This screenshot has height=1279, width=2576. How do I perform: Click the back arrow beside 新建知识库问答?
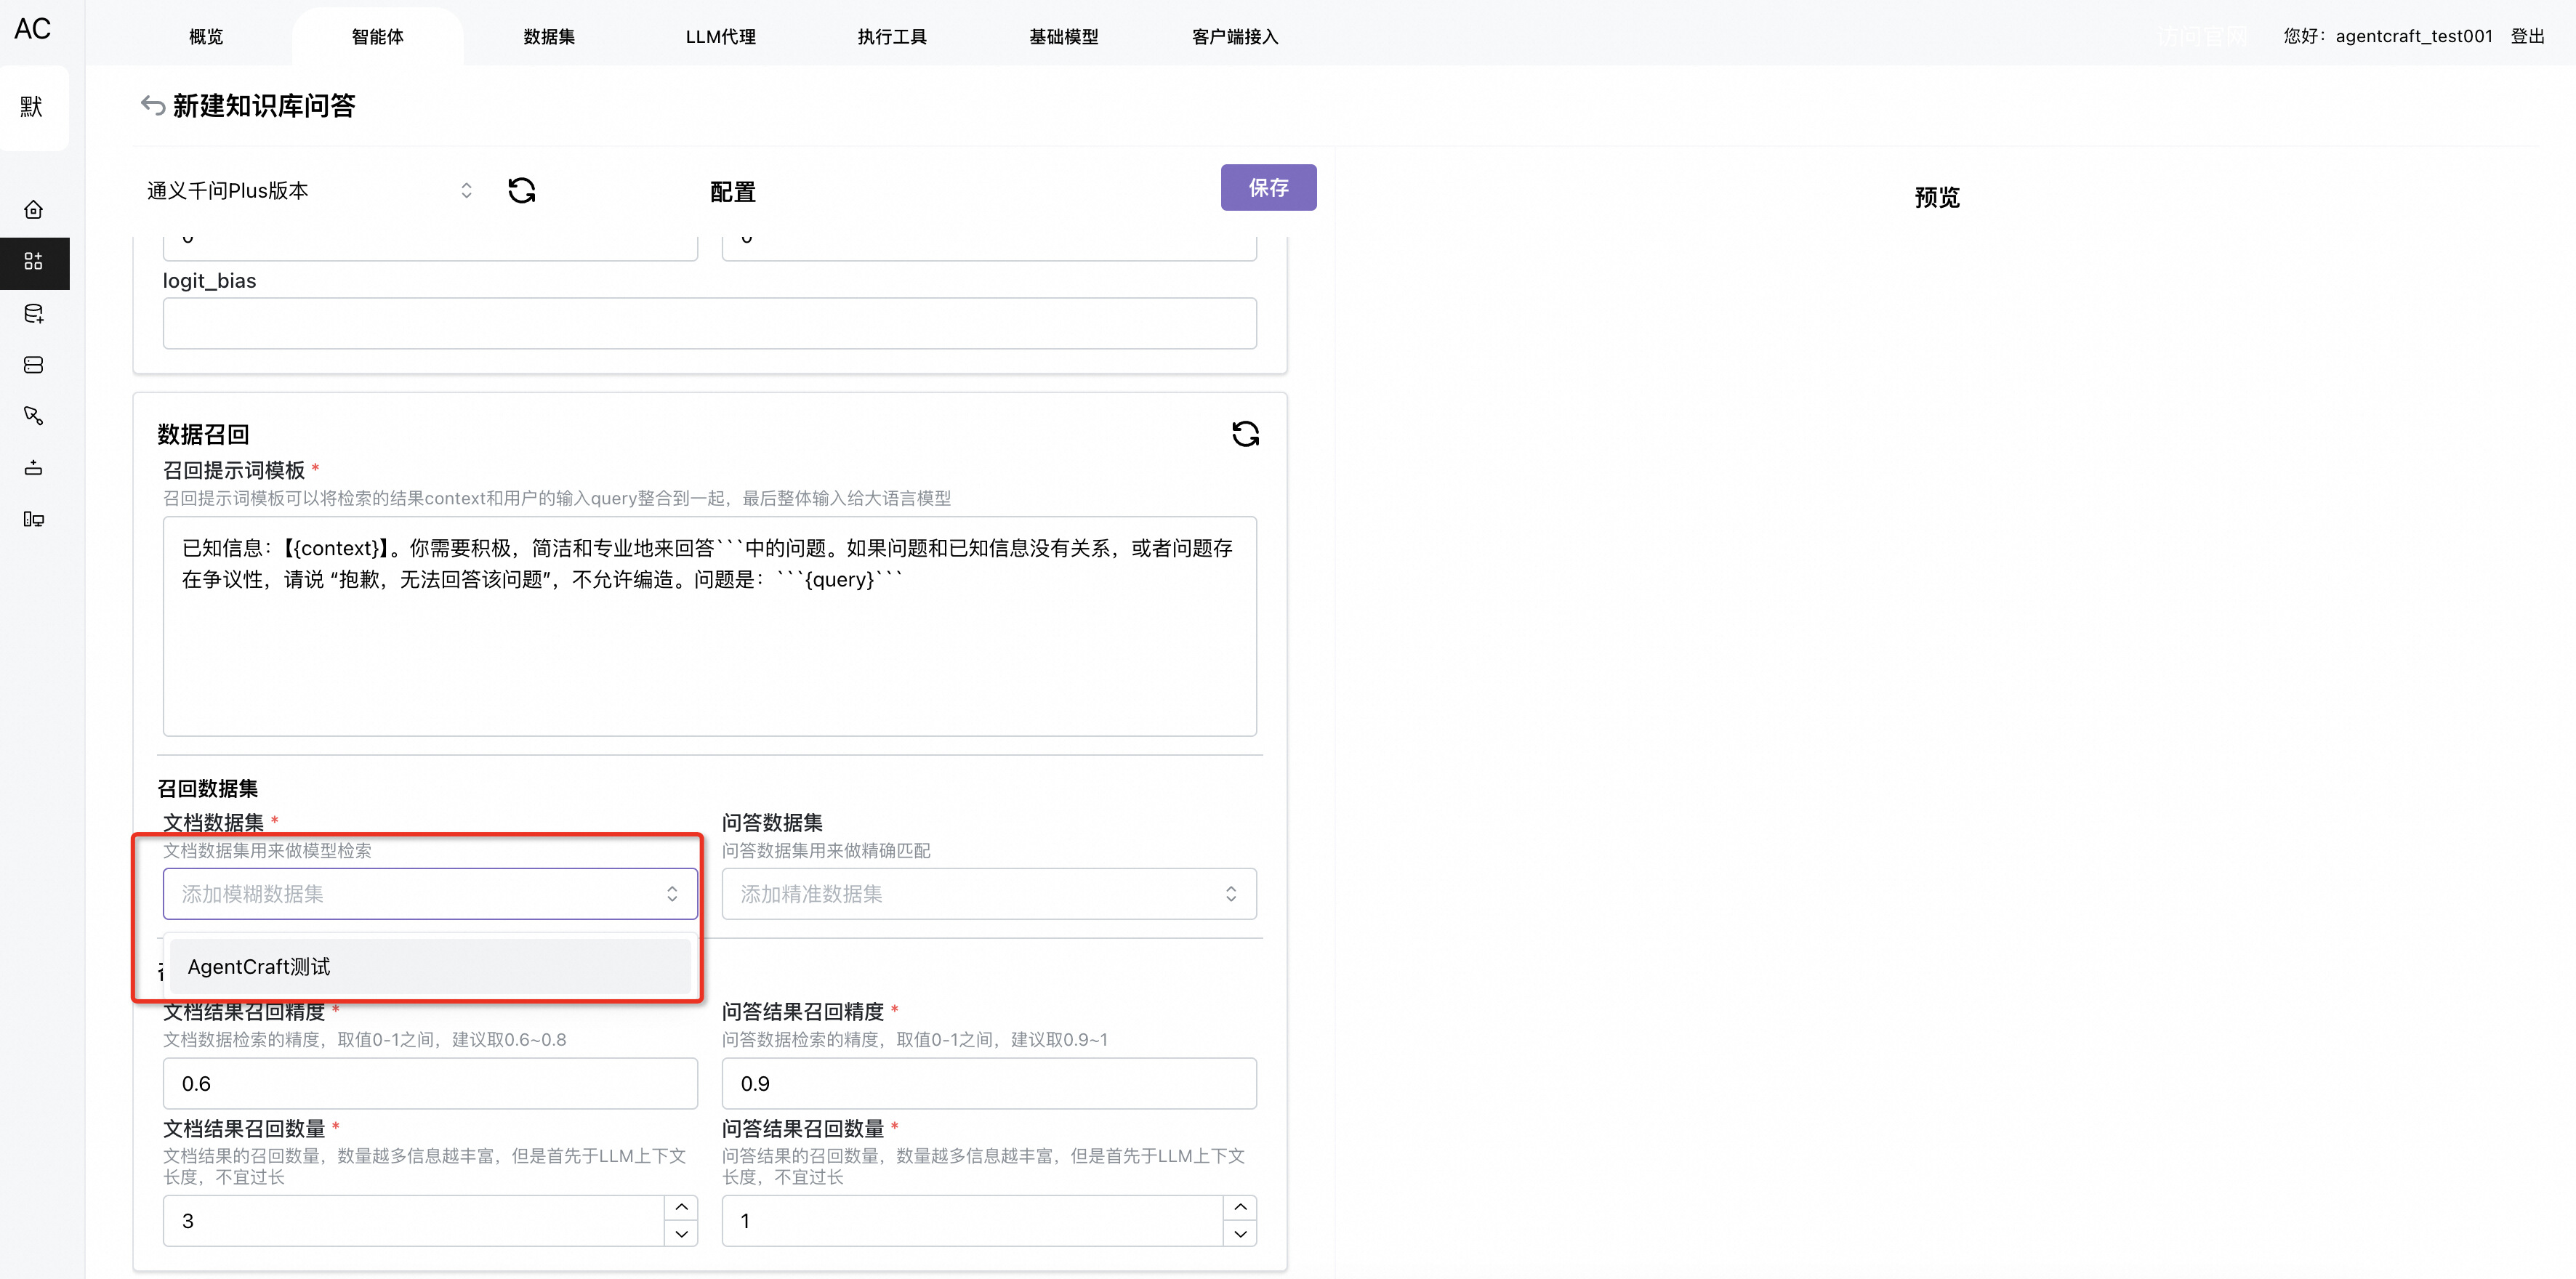click(152, 105)
